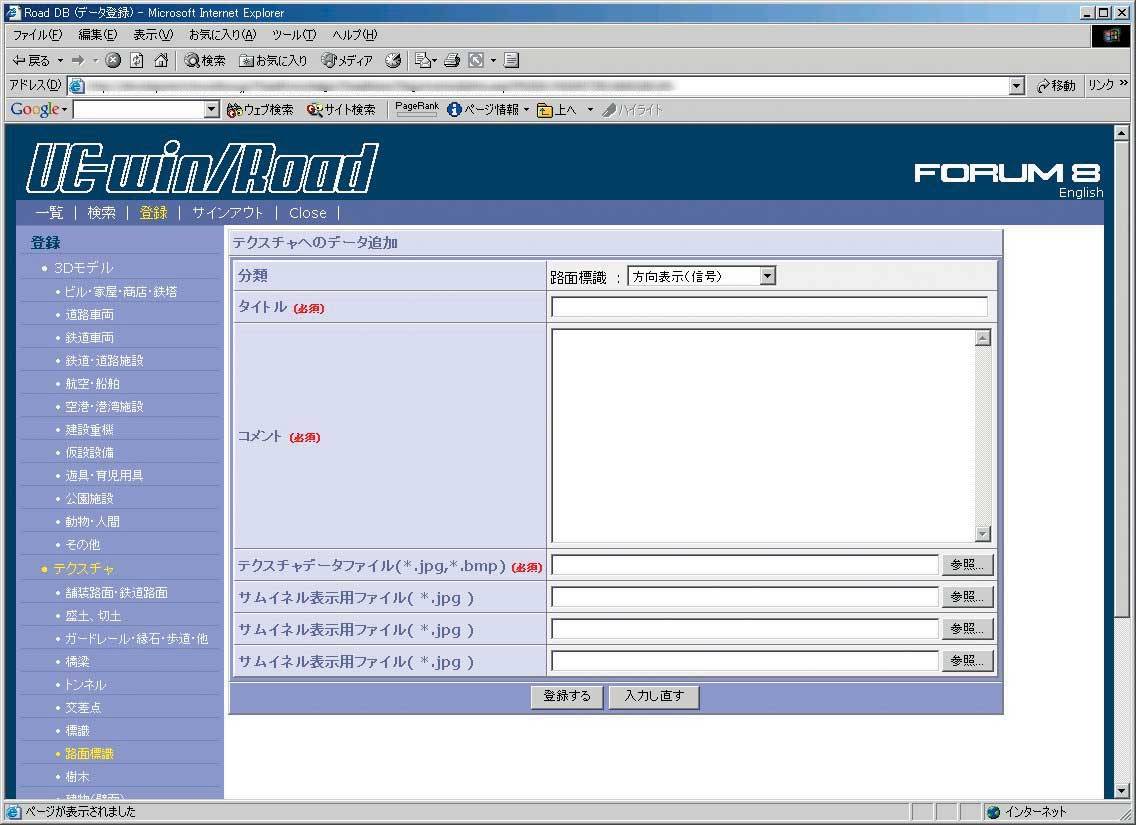
Task: Click 参照 for テクスチャデータファイル
Action: [x=967, y=564]
